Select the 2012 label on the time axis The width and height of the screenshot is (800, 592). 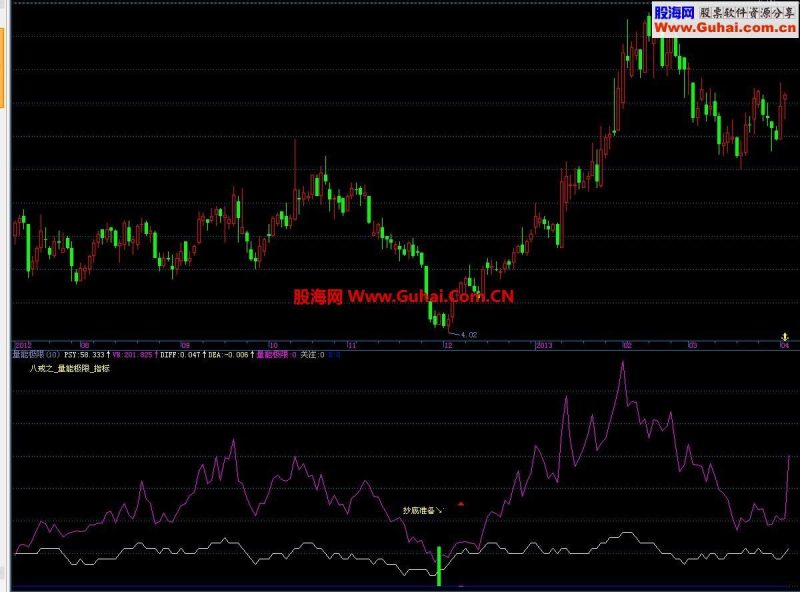[23, 346]
